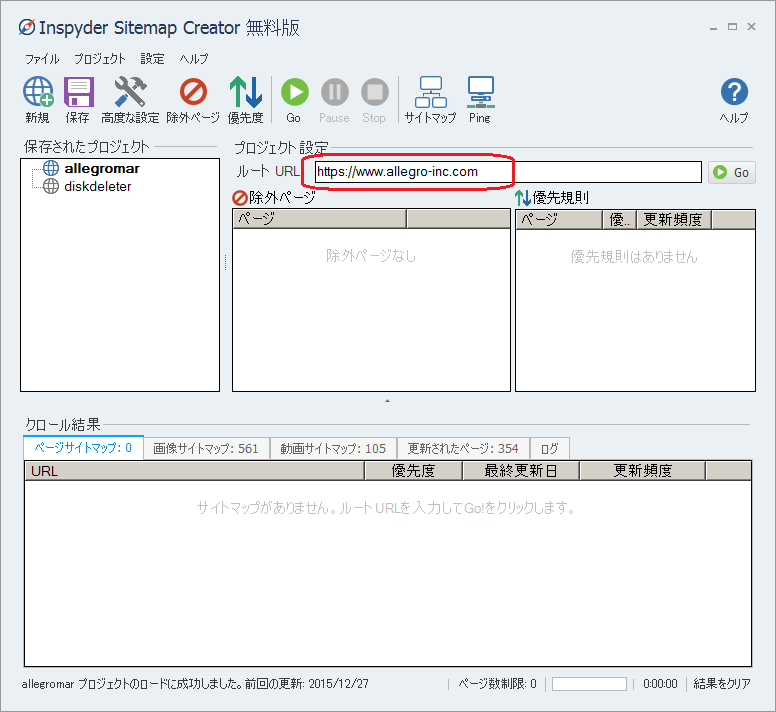This screenshot has height=712, width=776.
Task: Click ページ header in 優先規則 list
Action: click(x=559, y=219)
